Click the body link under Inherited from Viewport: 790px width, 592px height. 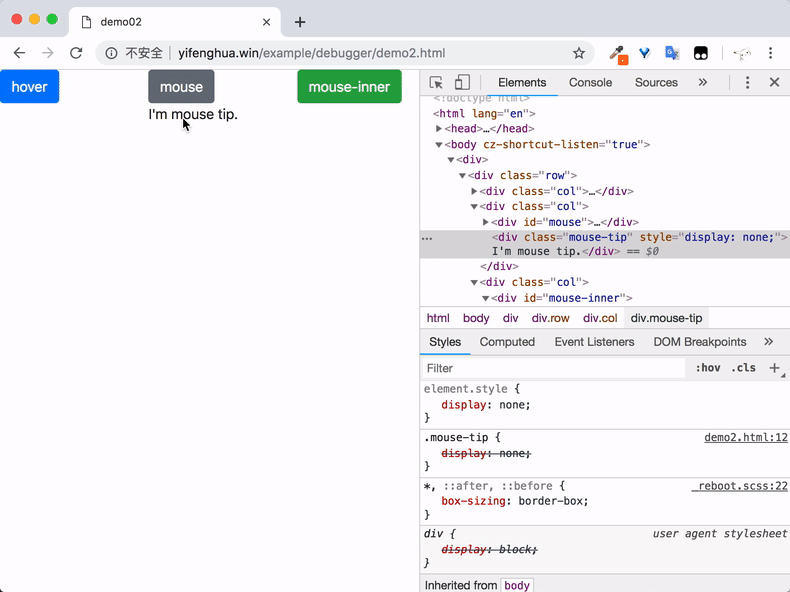pos(517,585)
